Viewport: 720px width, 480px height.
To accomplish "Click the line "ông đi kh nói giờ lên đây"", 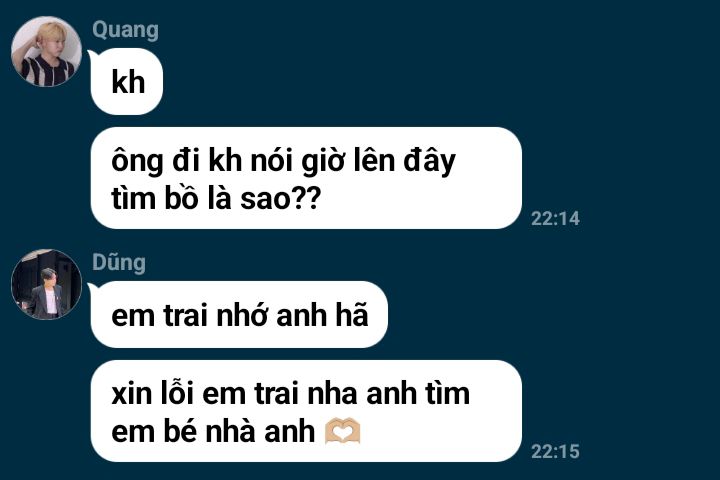I will [283, 161].
